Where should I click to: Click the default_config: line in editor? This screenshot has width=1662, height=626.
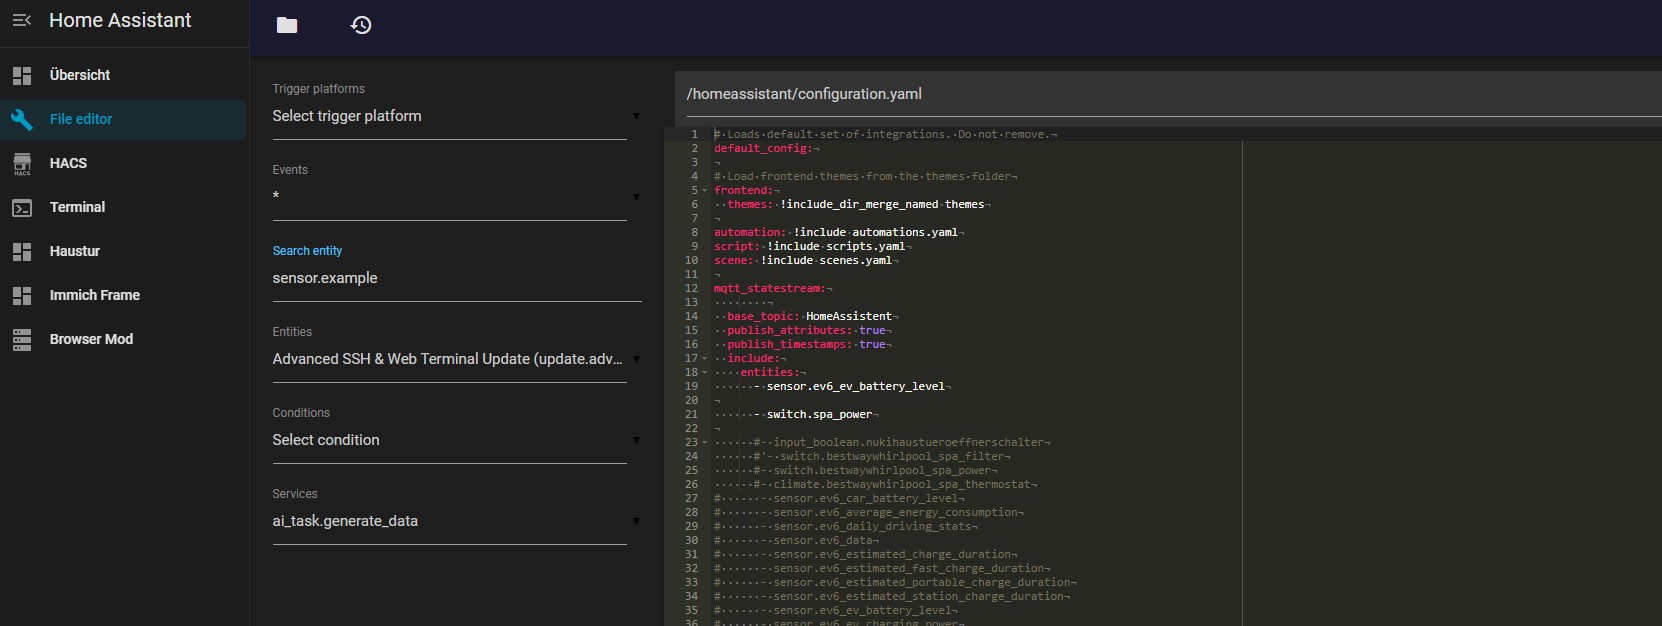click(x=766, y=148)
